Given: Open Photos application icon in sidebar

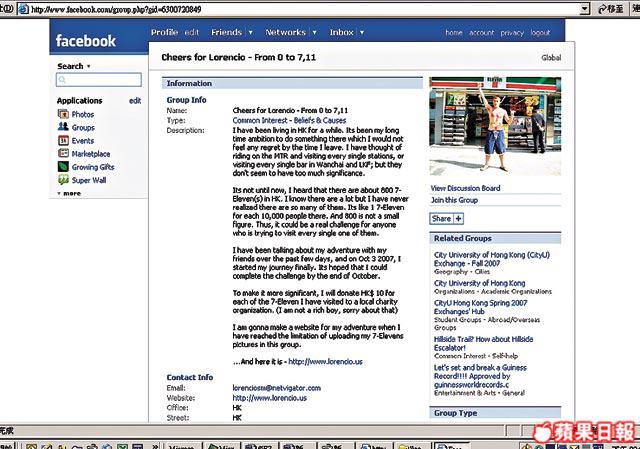Looking at the screenshot, I should (x=63, y=114).
